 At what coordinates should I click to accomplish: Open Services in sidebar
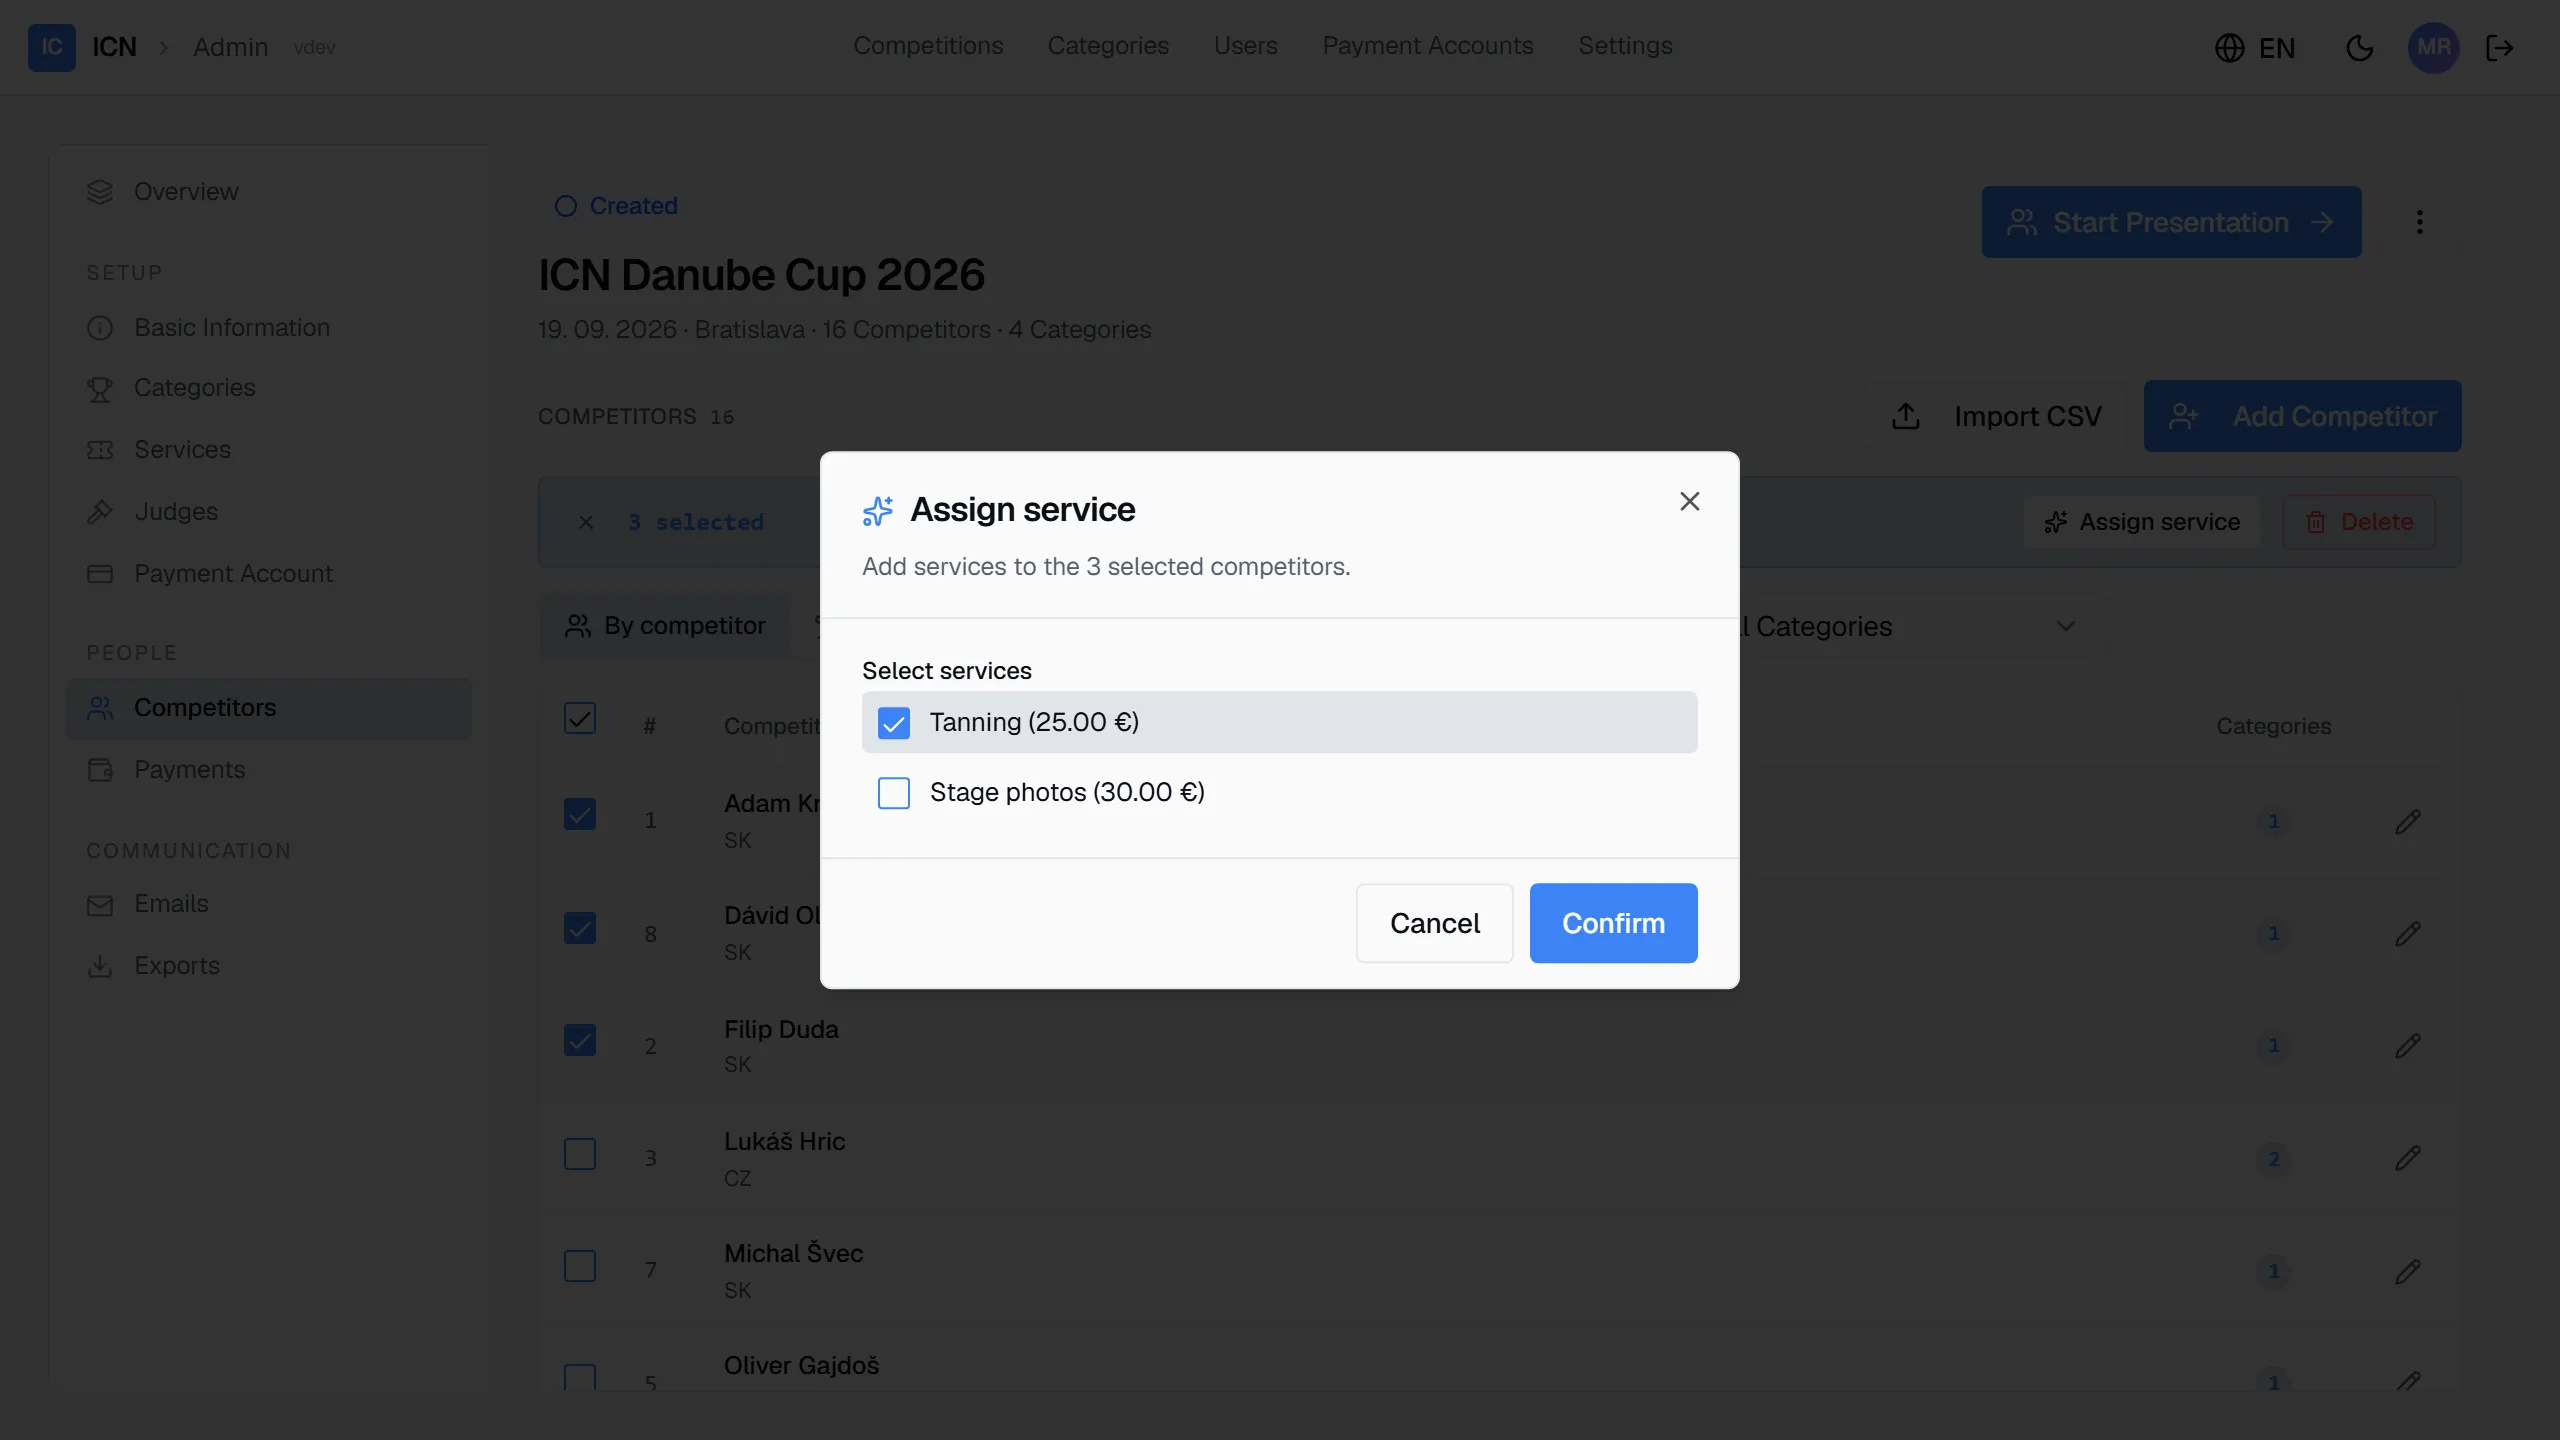click(x=268, y=450)
